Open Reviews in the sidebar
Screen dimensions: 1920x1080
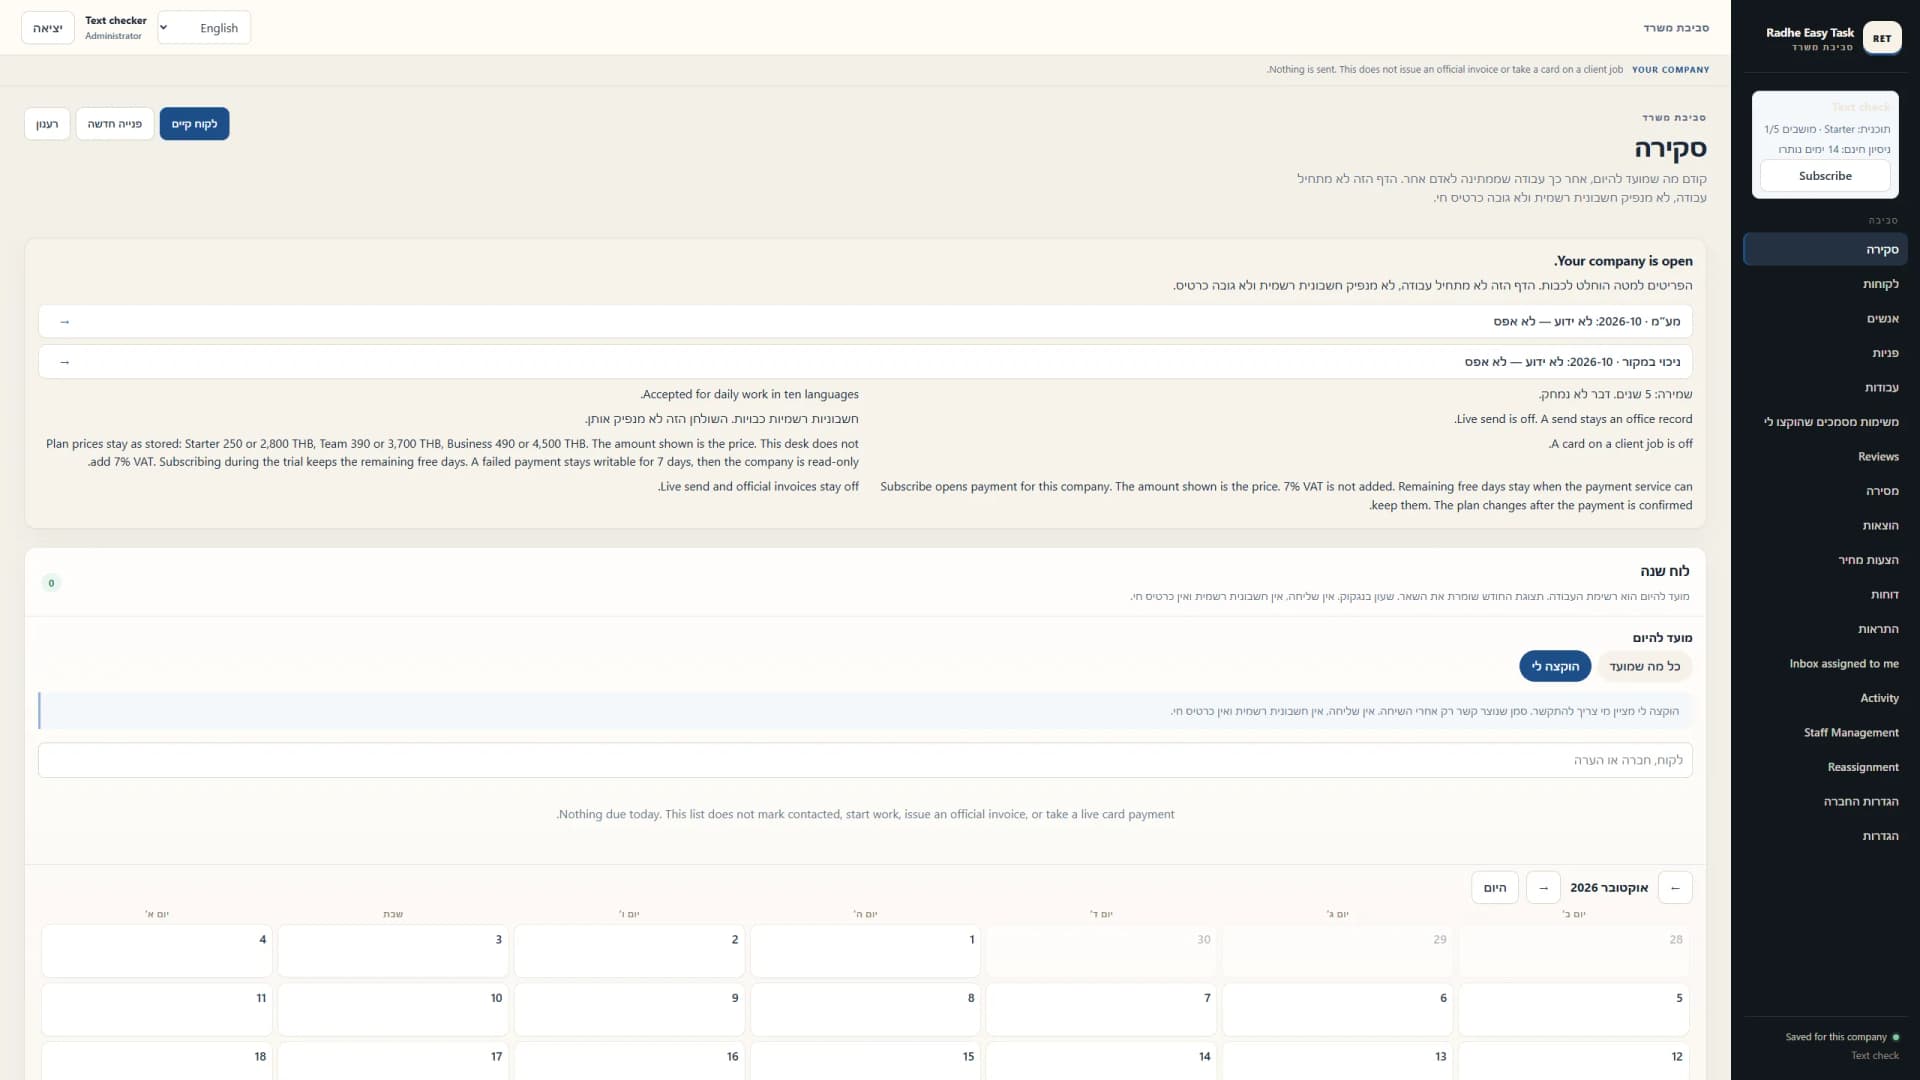1825,457
